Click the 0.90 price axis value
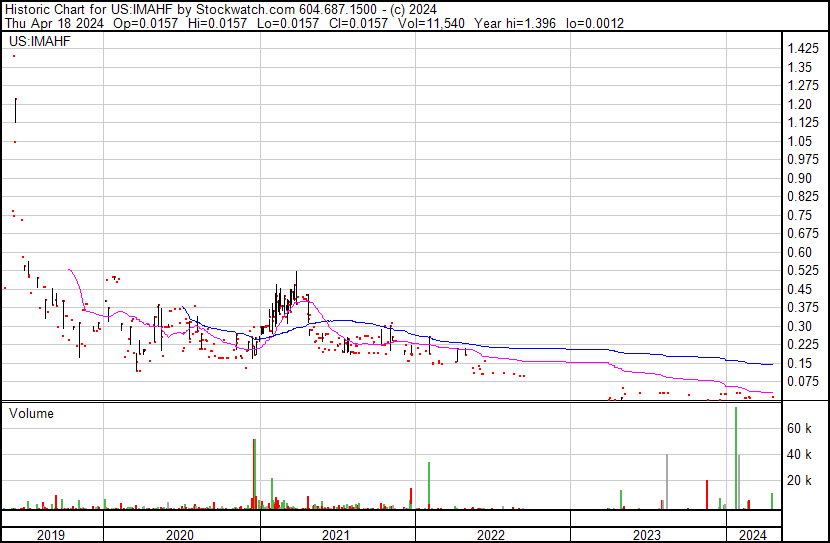Screen dimensions: 830x543 click(799, 178)
